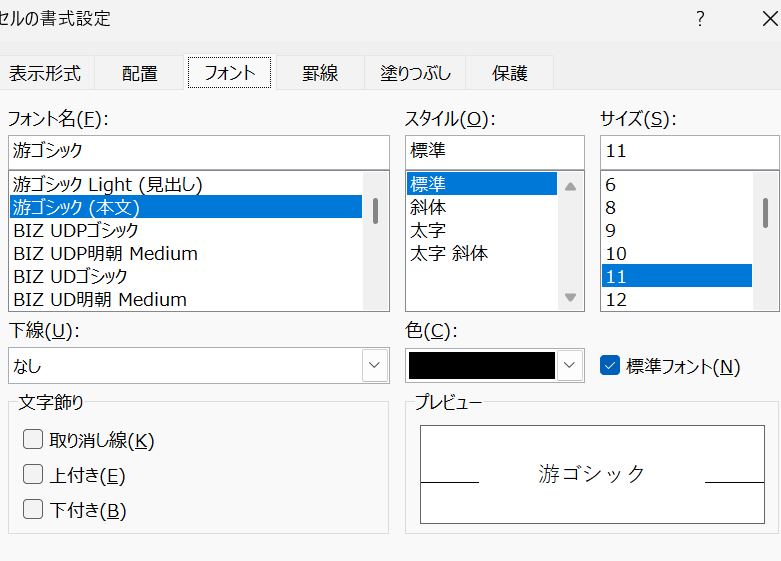Viewport: 781px width, 561px height.
Task: Click the black font color swatch
Action: [x=481, y=366]
